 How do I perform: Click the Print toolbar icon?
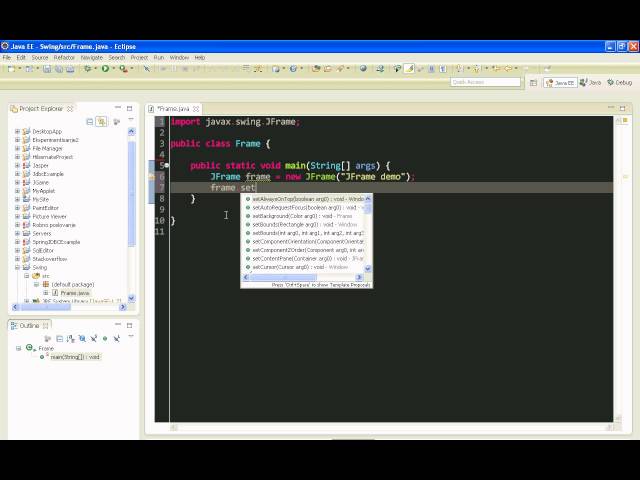point(70,69)
